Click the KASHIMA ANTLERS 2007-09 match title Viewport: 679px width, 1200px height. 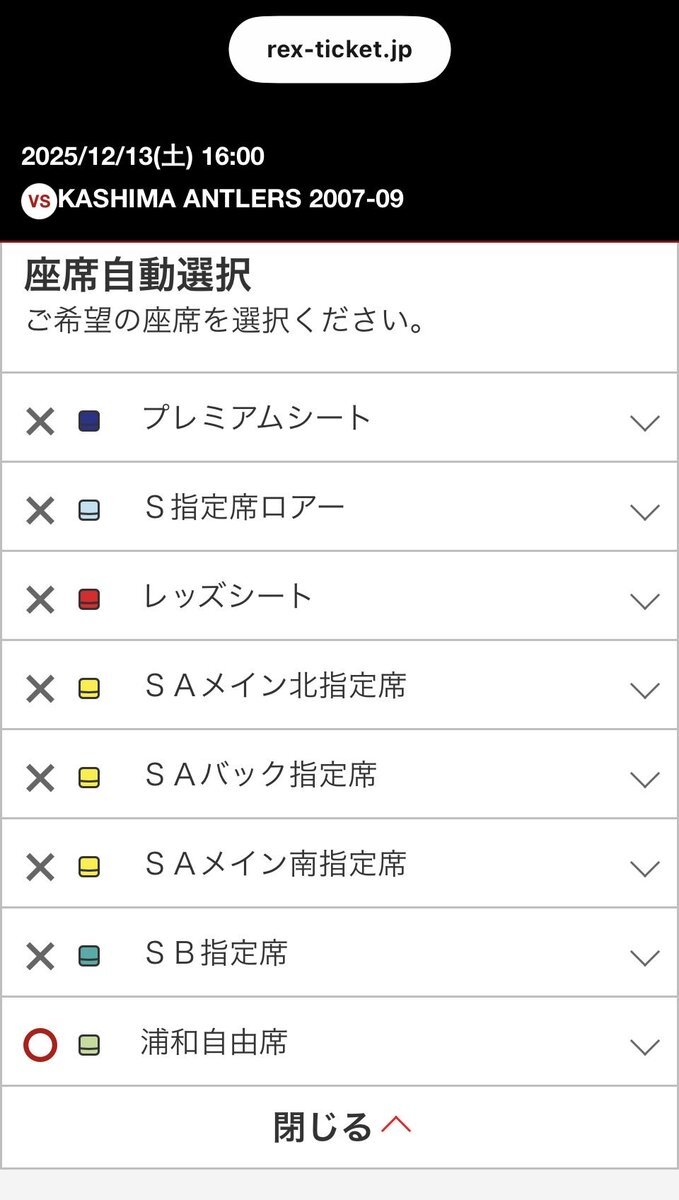tap(231, 198)
